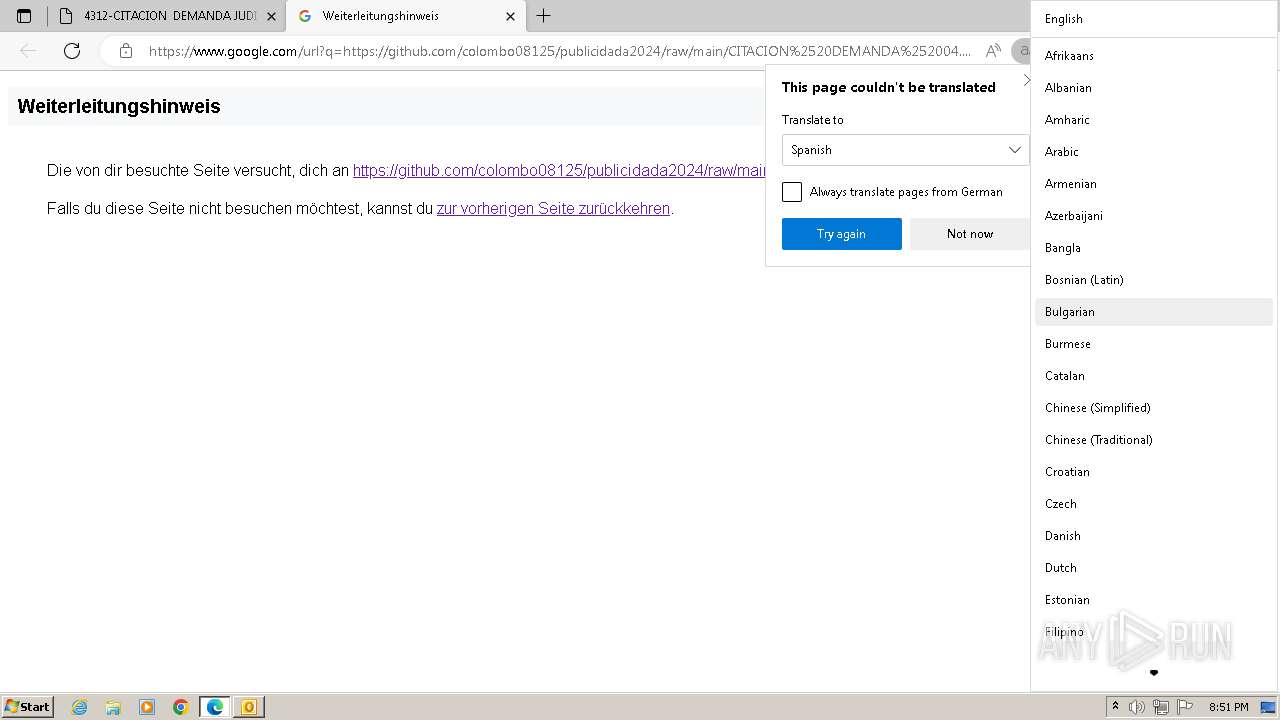Click the padlock site info icon
Image resolution: width=1280 pixels, height=720 pixels.
(x=125, y=51)
